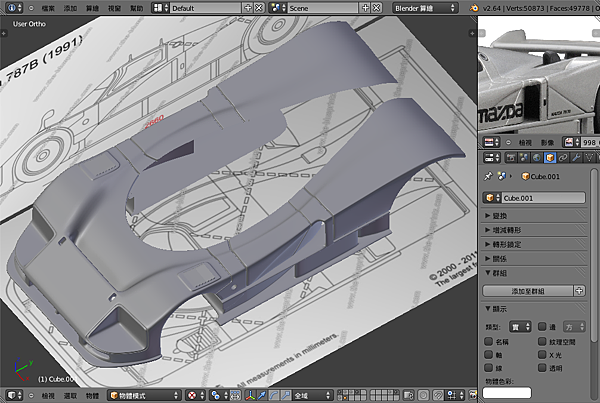The height and width of the screenshot is (403, 600).
Task: Open the image editor 檢視 menu
Action: point(525,142)
